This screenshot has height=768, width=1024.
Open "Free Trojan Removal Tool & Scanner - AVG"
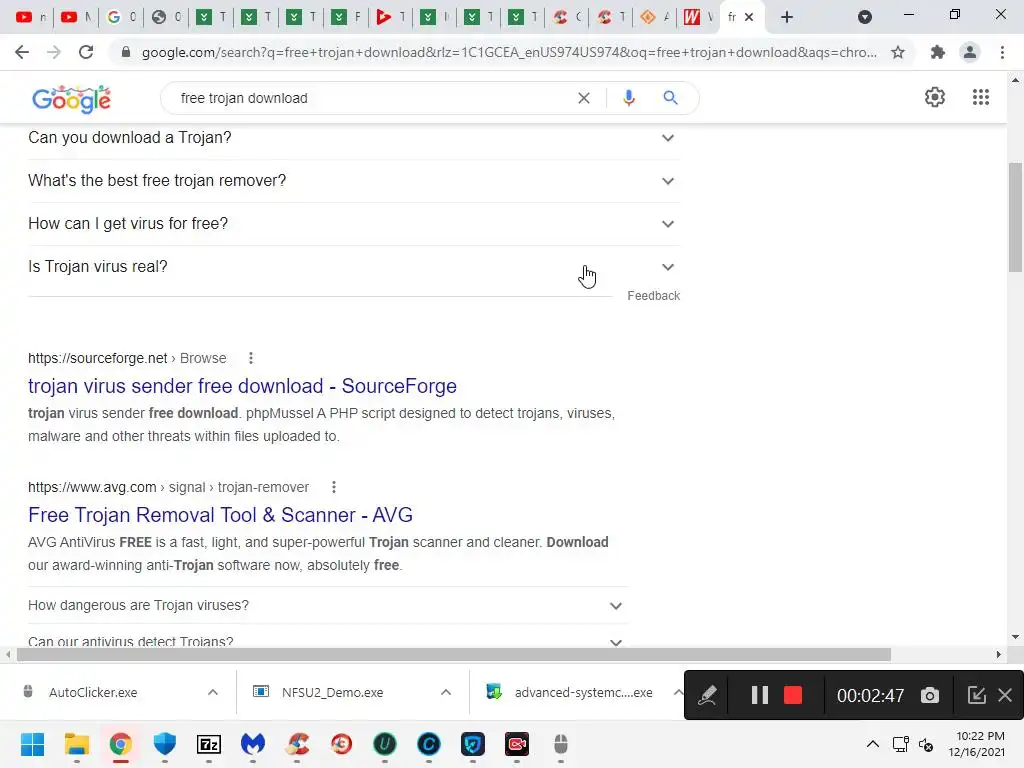tap(220, 515)
